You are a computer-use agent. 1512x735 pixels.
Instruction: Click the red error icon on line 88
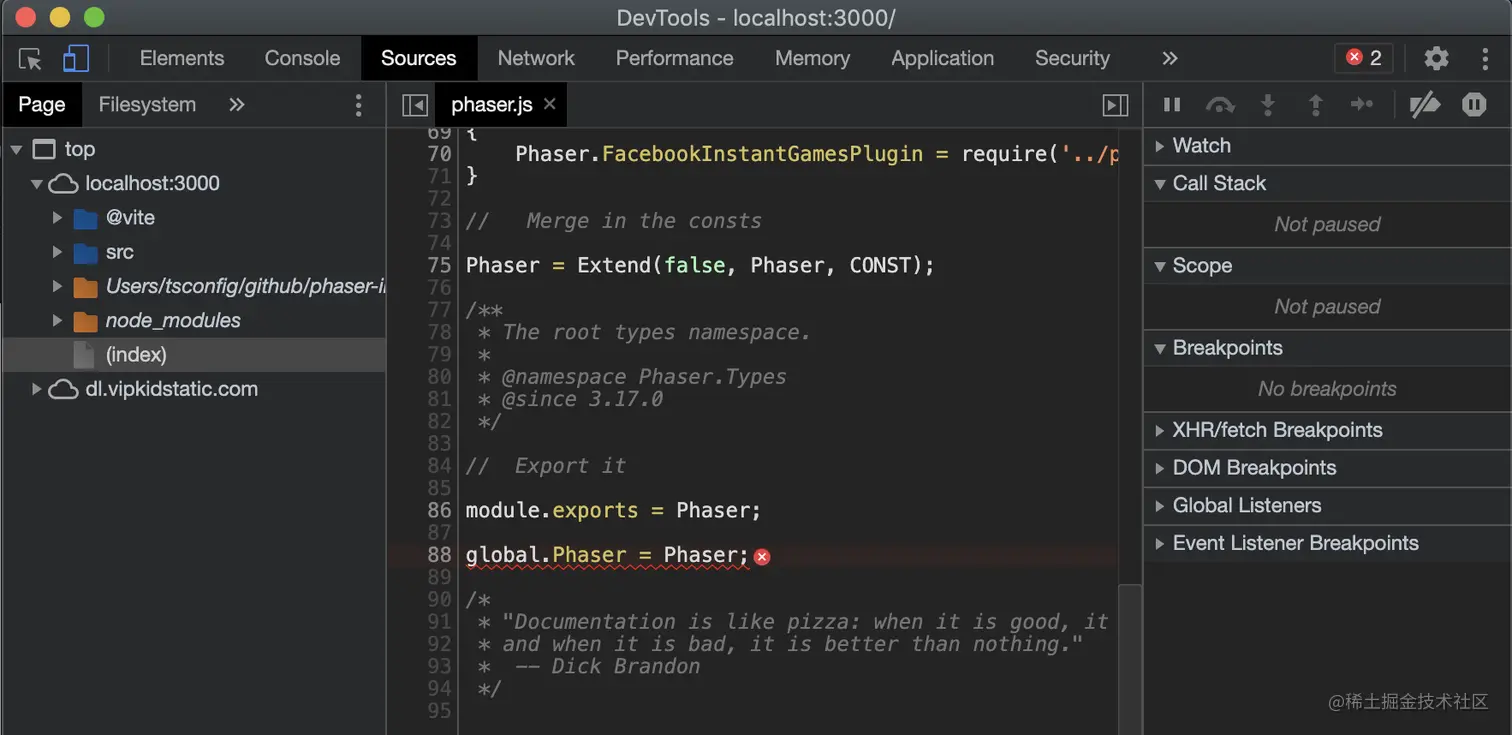762,556
